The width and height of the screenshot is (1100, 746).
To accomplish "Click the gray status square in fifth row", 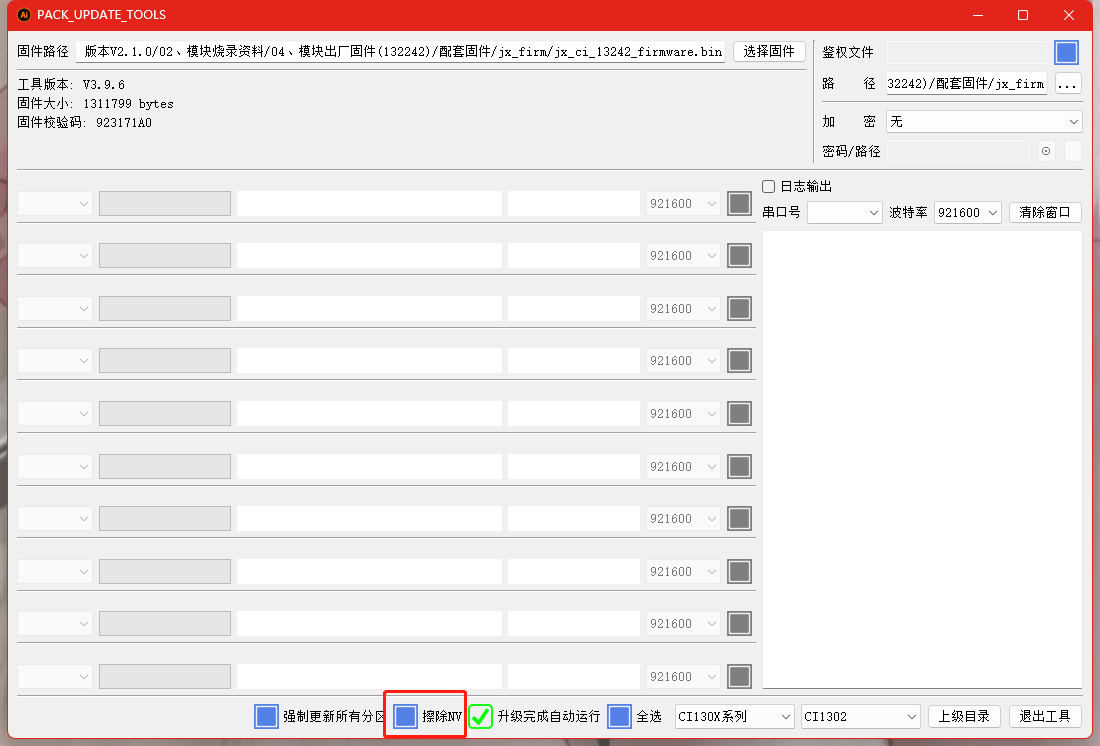I will coord(739,413).
